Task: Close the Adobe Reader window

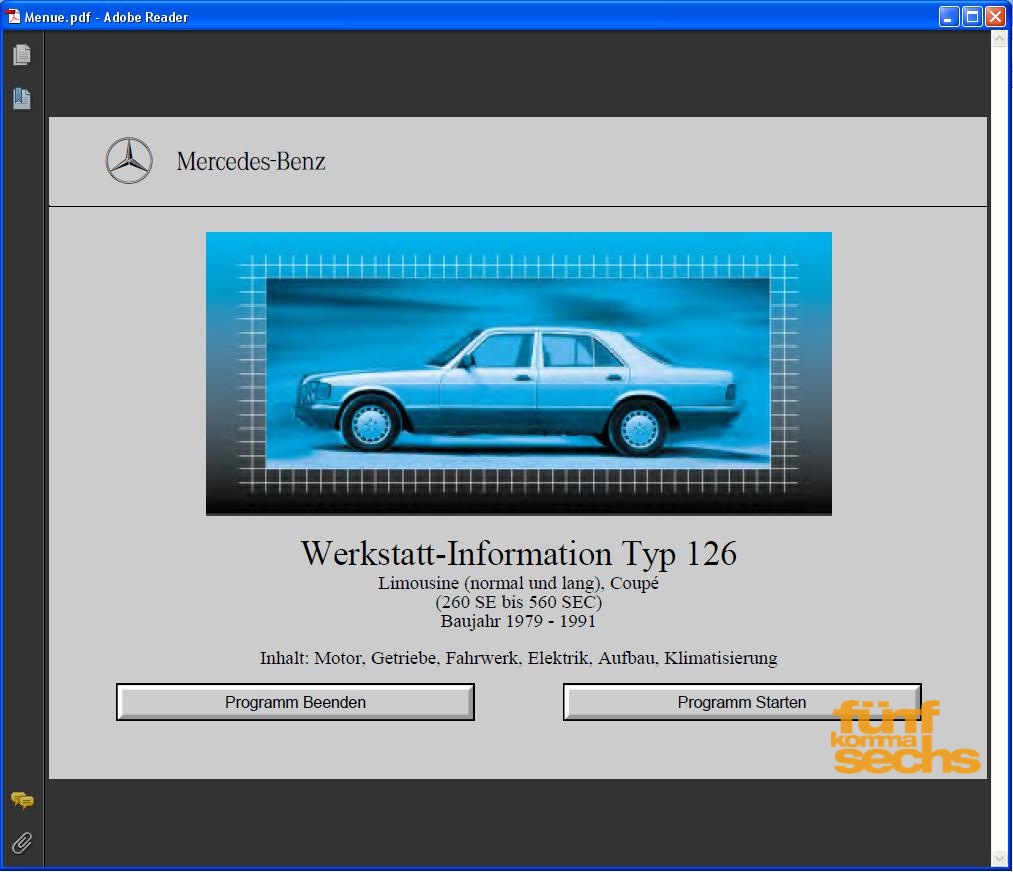Action: pos(995,16)
